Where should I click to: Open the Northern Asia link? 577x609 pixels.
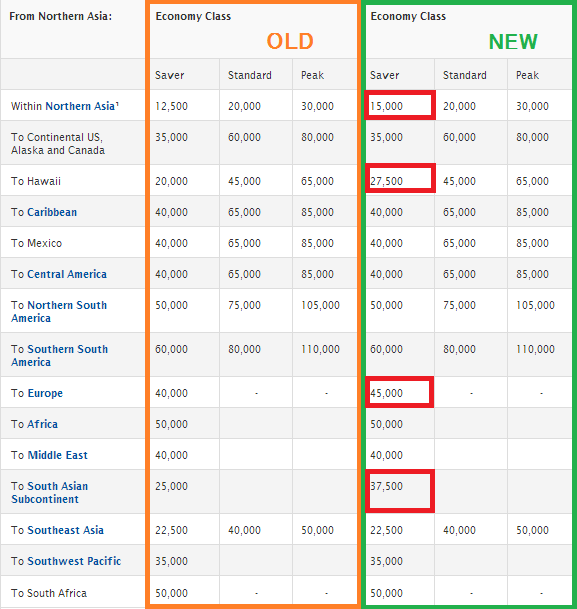pos(80,106)
